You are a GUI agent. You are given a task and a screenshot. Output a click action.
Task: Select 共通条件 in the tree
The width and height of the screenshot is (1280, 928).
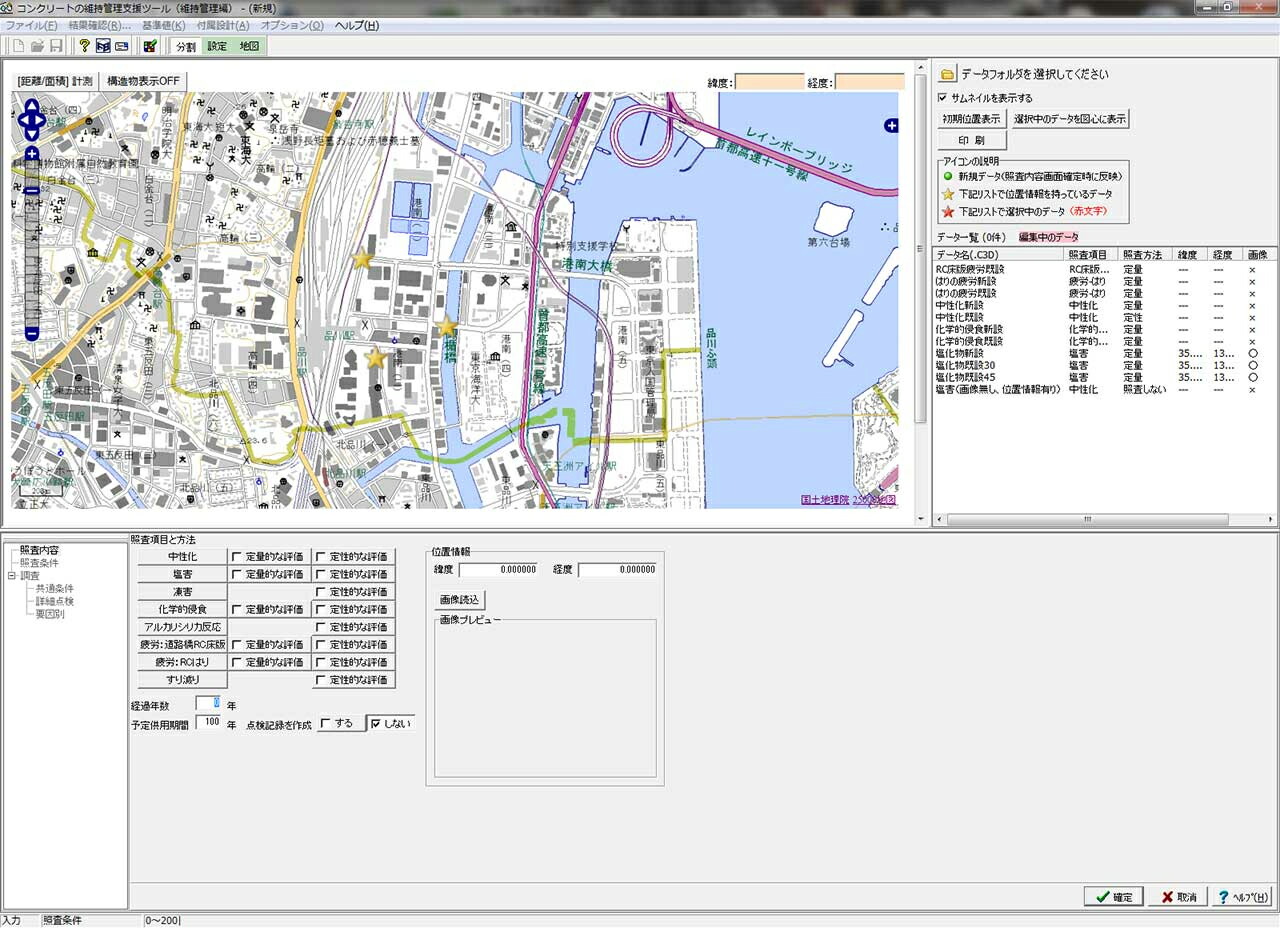tap(54, 588)
